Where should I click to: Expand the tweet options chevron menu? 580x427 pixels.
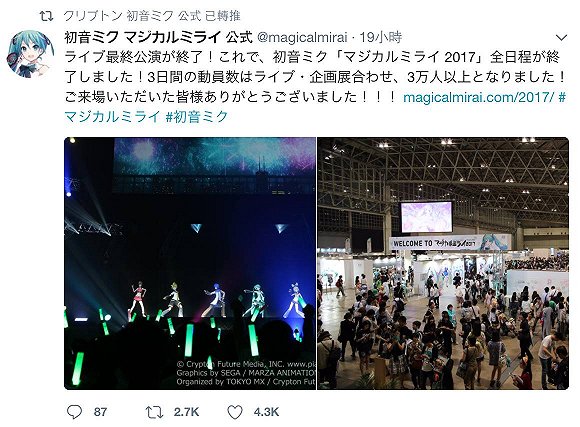(561, 37)
